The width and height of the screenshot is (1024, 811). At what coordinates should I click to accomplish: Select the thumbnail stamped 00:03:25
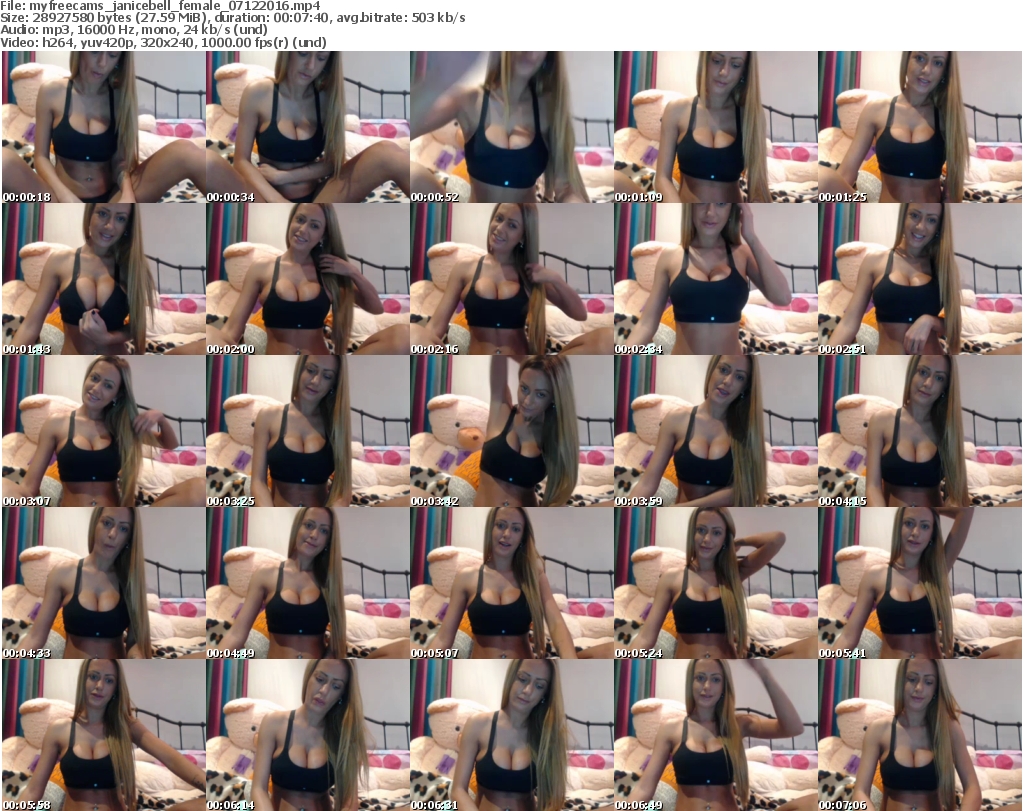point(308,431)
